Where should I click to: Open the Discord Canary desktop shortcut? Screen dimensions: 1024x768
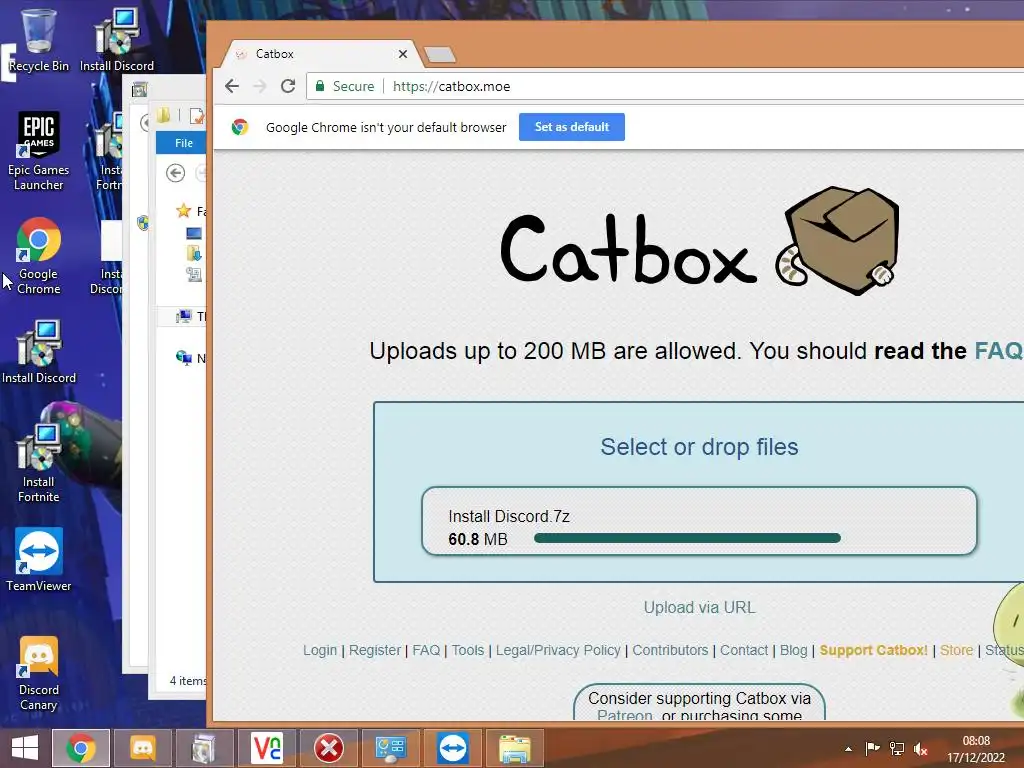tap(39, 673)
